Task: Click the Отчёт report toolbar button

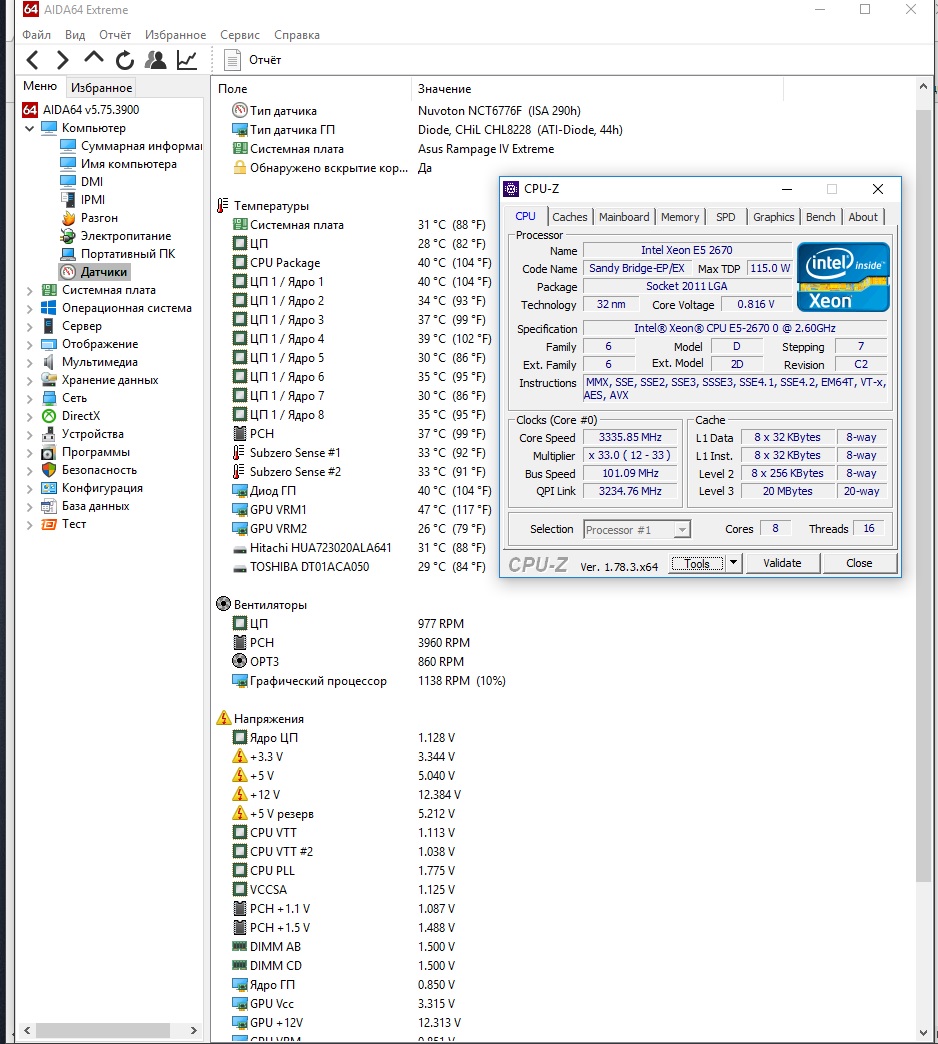Action: pyautogui.click(x=253, y=60)
